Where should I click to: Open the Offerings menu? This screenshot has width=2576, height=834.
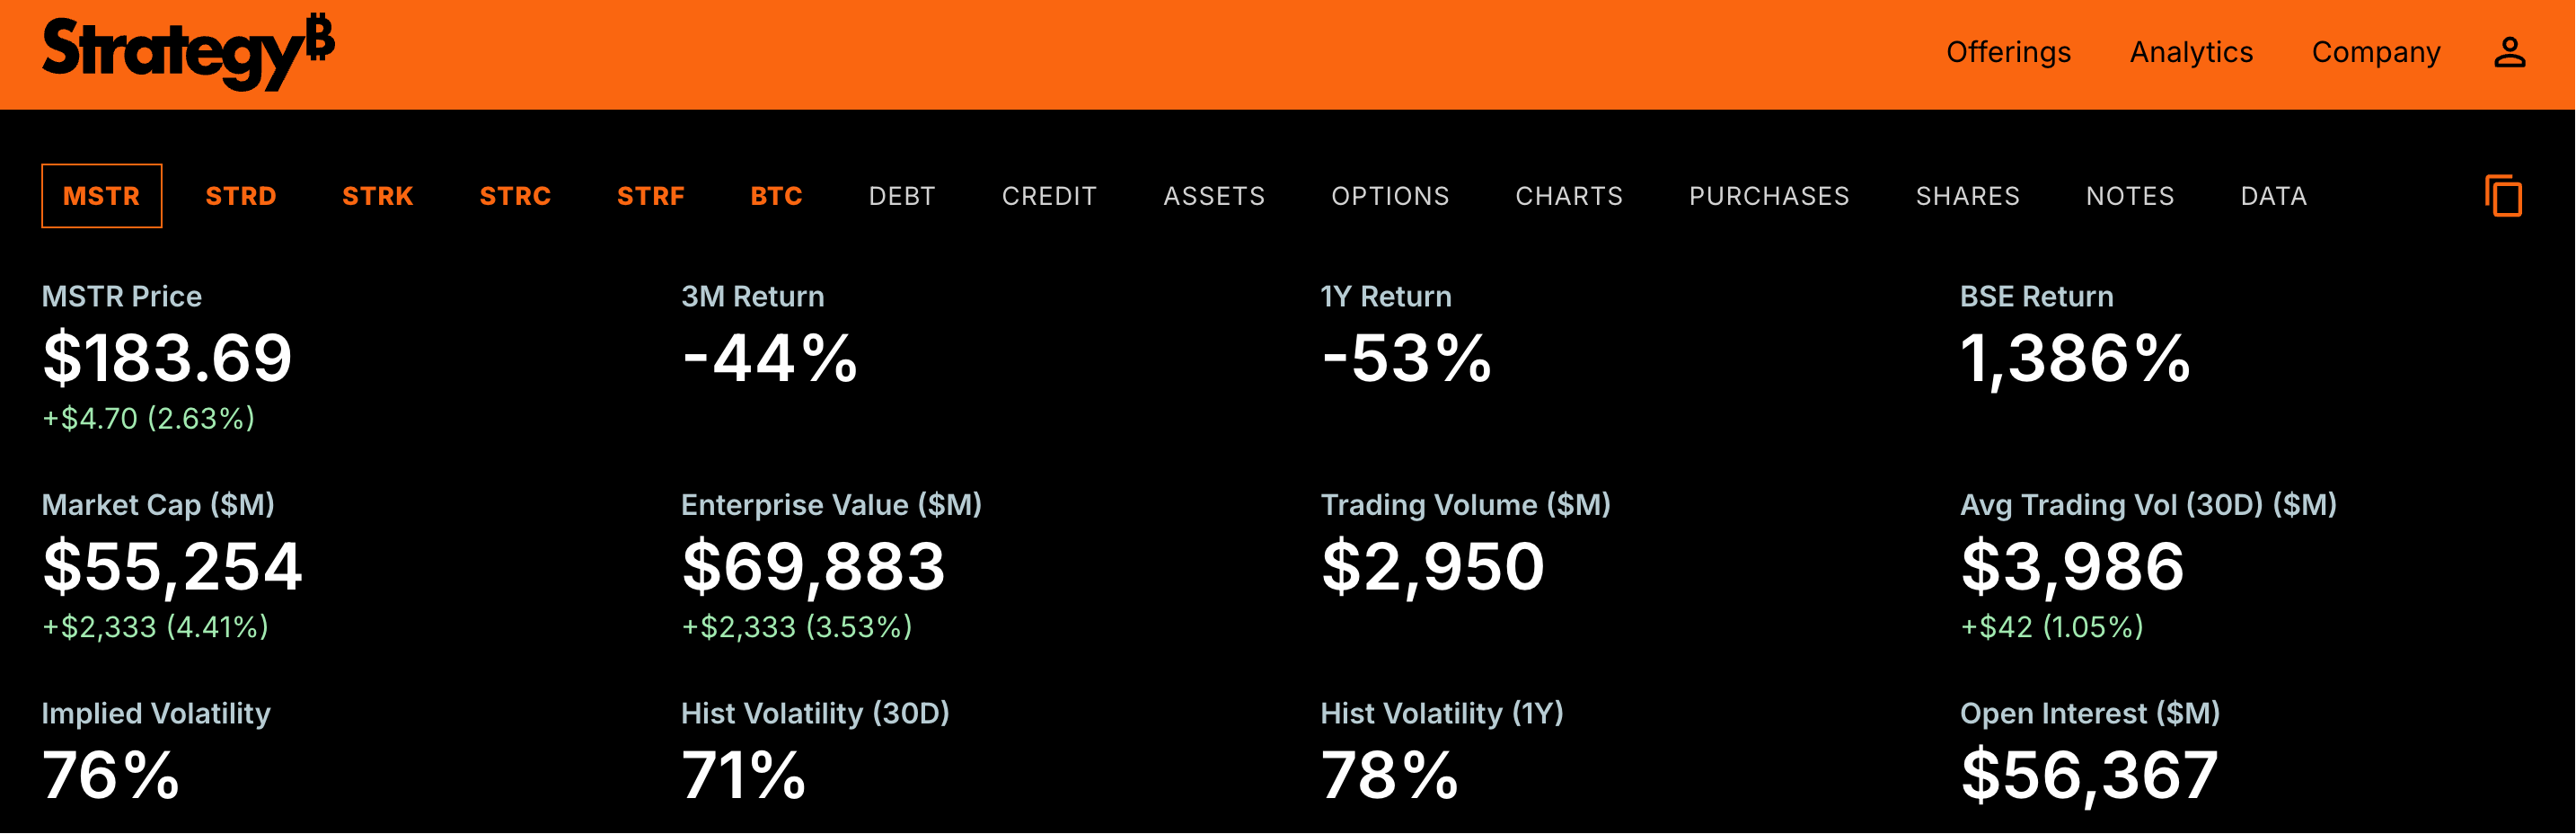coord(2008,52)
